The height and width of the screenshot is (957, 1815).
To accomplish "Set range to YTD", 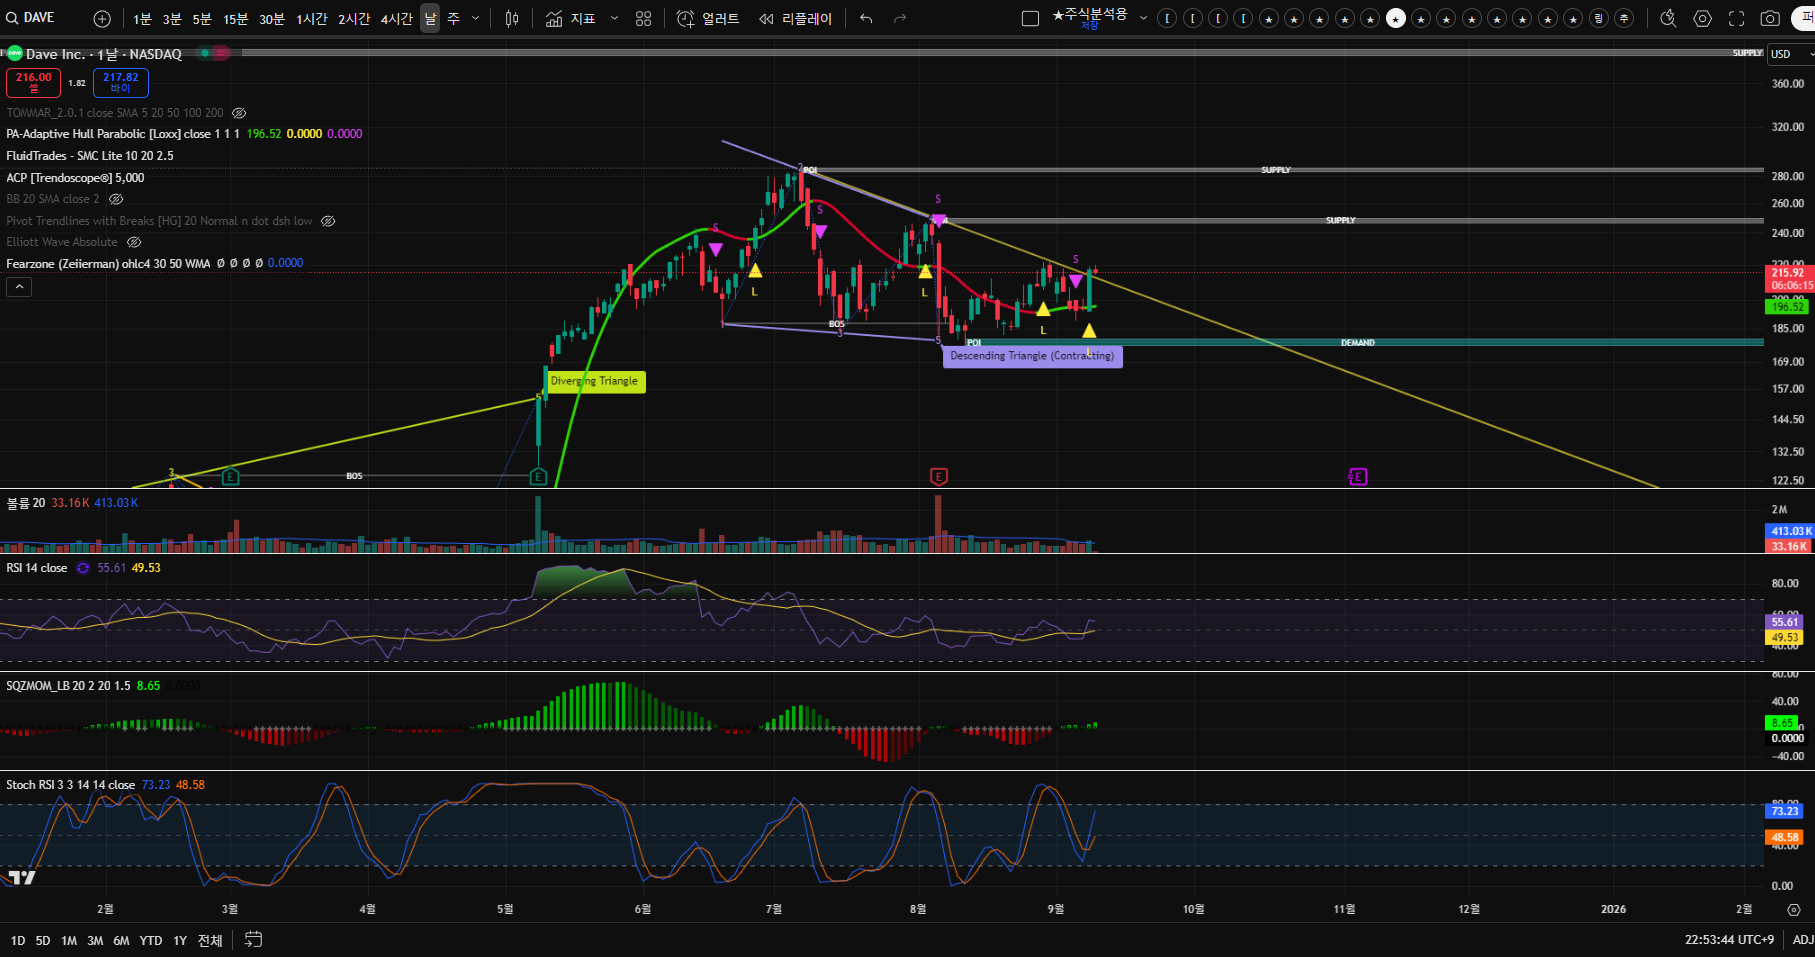I will [151, 940].
